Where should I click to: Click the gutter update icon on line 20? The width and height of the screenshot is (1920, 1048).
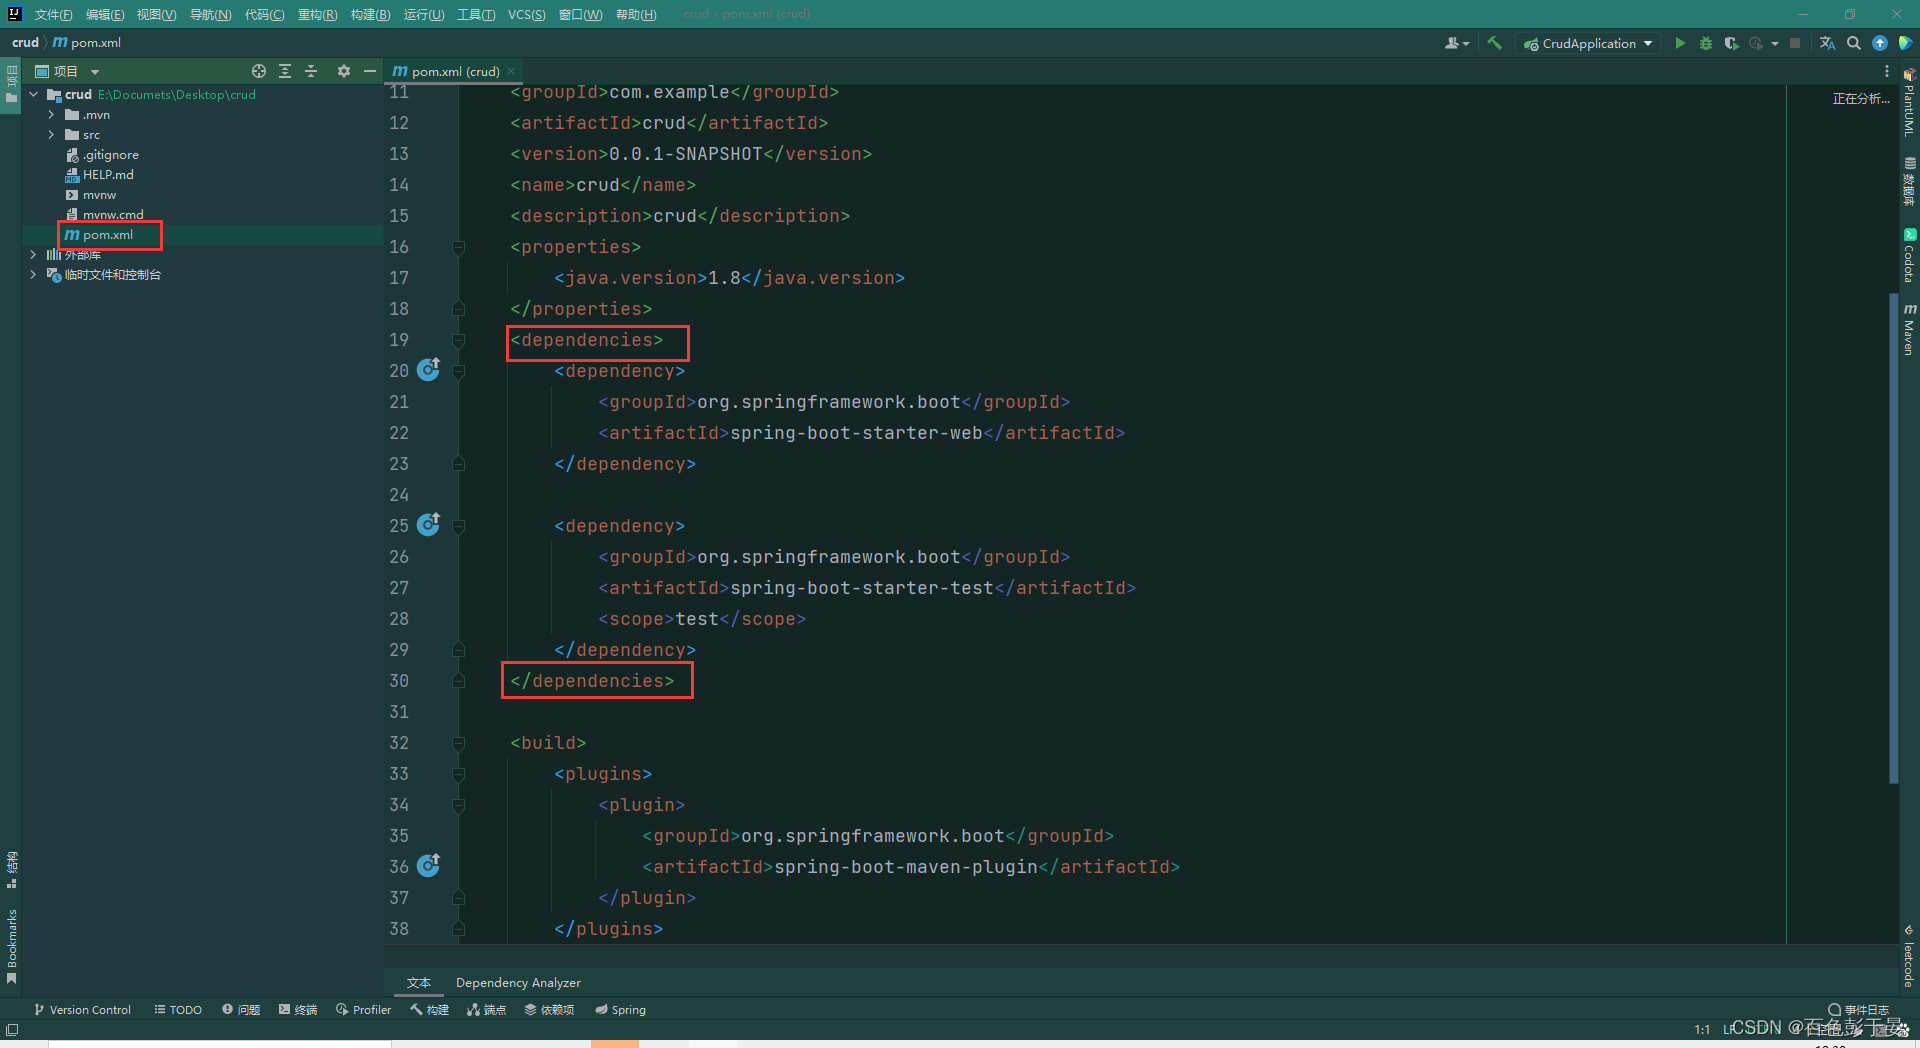click(x=429, y=370)
